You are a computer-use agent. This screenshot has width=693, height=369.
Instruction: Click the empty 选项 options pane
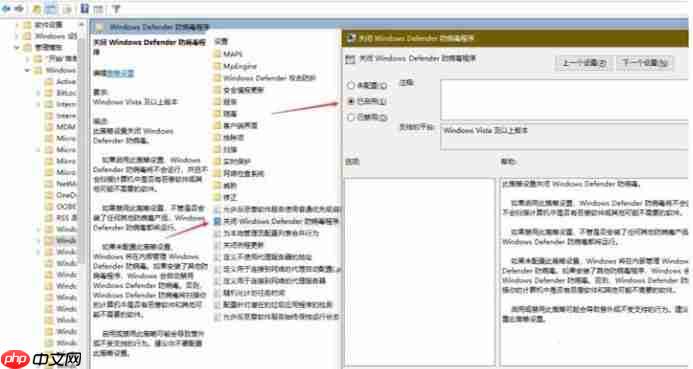[419, 271]
